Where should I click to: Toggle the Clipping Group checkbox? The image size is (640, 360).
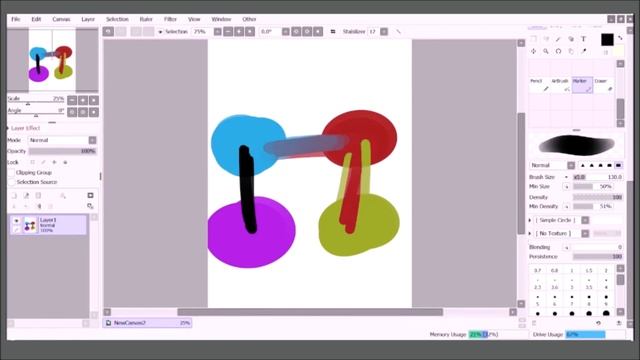tap(11, 173)
